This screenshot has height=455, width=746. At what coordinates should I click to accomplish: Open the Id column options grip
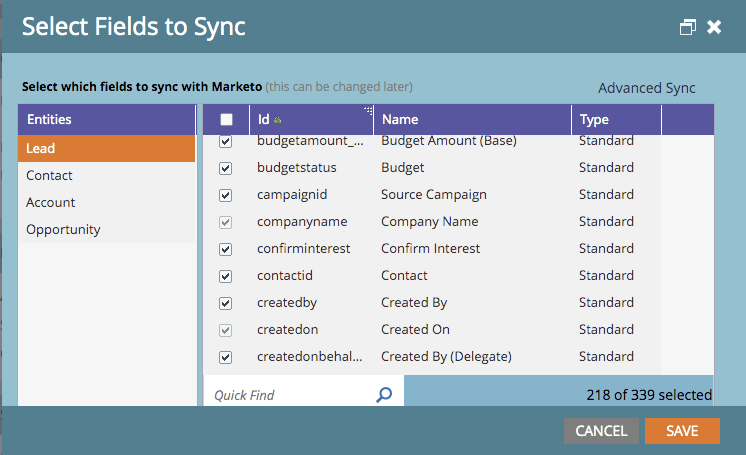pos(367,111)
